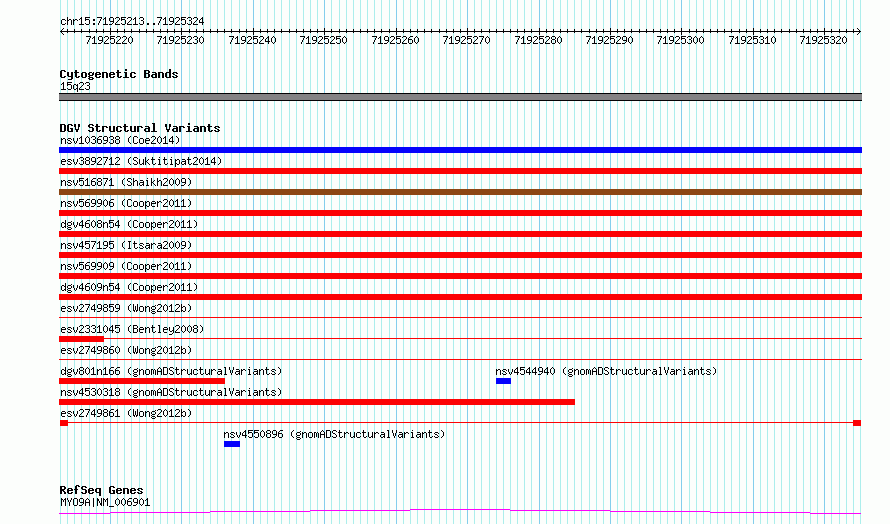The image size is (890, 524).
Task: Click ruler position 71925240
Action: (252, 40)
